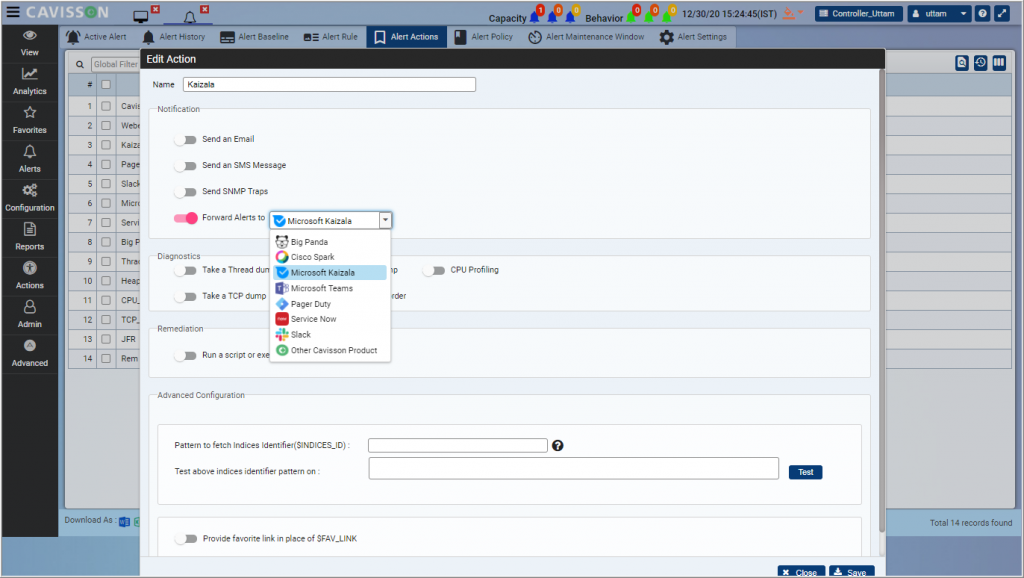Enable Take a Thread dump toggle
This screenshot has width=1024, height=578.
coord(185,270)
